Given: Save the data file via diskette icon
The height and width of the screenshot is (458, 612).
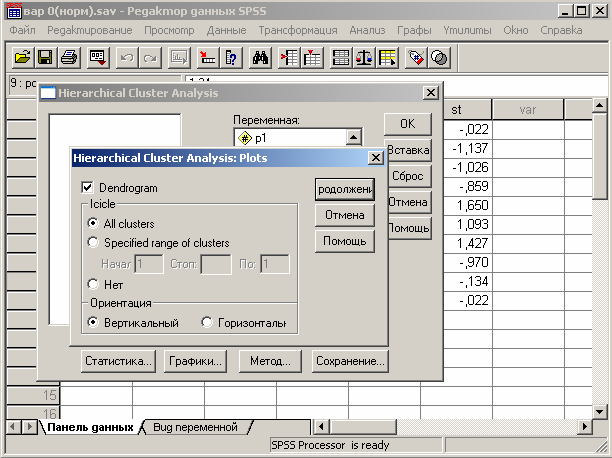Looking at the screenshot, I should tap(46, 58).
